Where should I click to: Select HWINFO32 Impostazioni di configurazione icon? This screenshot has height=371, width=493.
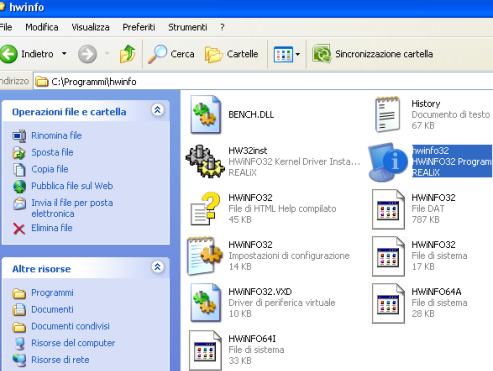point(205,256)
